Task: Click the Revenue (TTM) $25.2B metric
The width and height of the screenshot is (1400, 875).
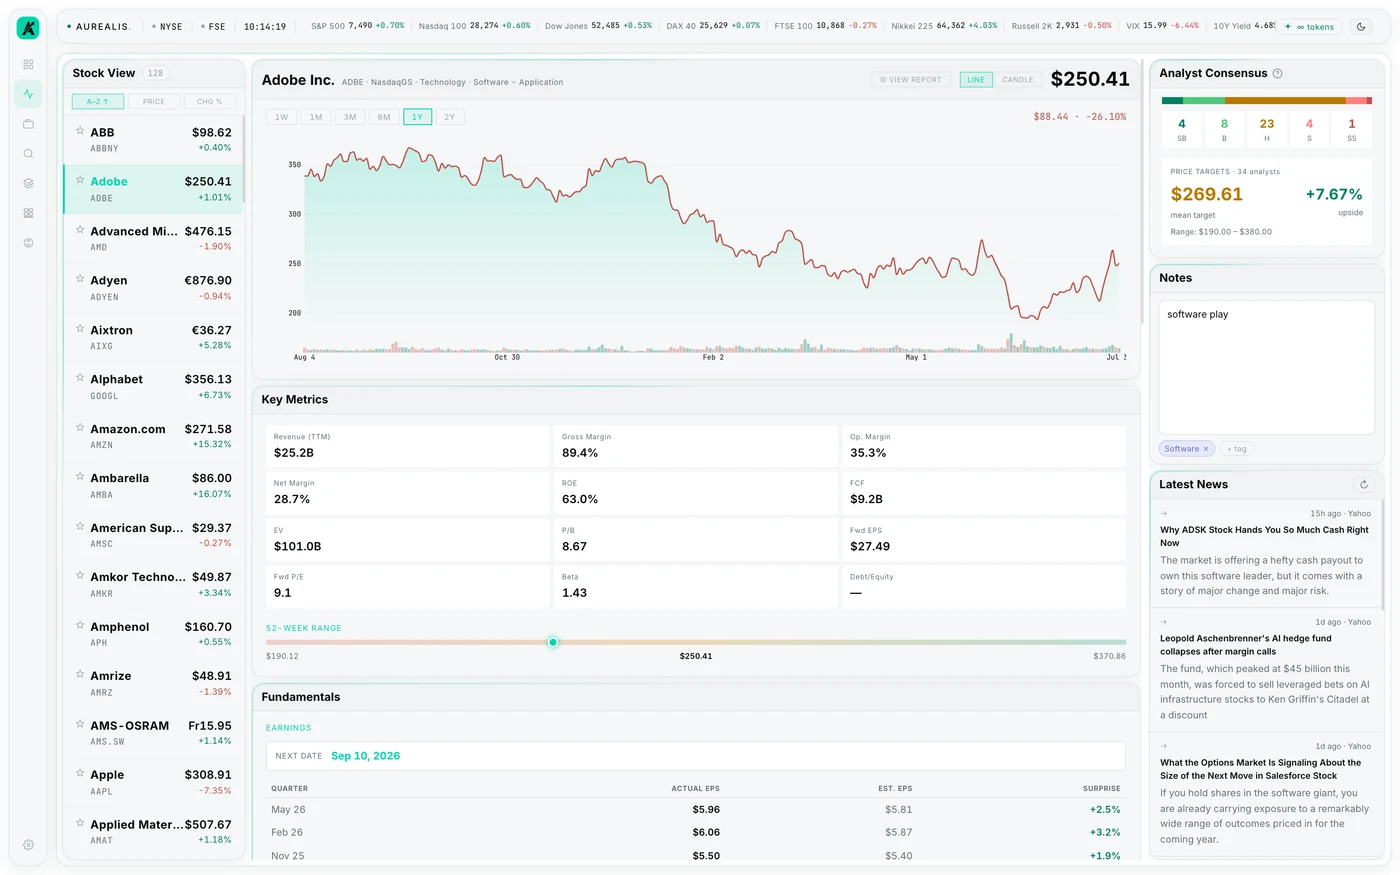Action: 407,446
